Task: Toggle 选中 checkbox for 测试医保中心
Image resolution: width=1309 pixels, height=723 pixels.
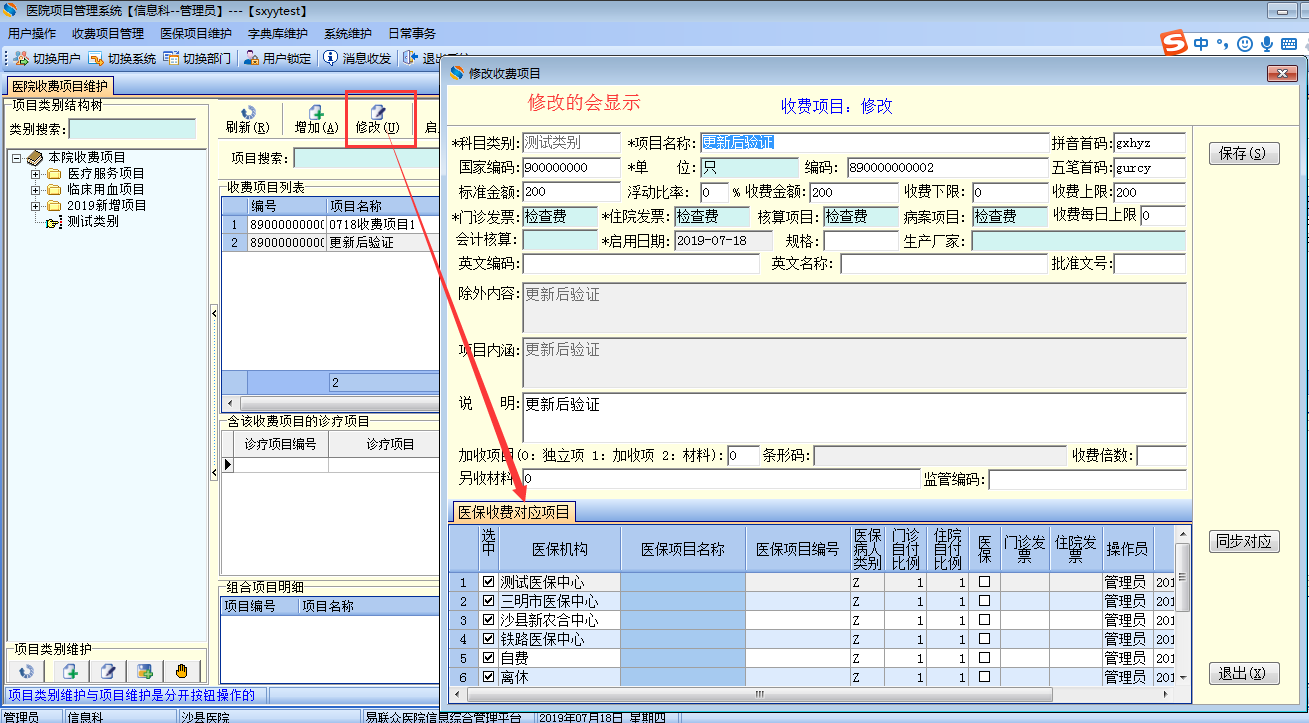Action: (x=488, y=582)
